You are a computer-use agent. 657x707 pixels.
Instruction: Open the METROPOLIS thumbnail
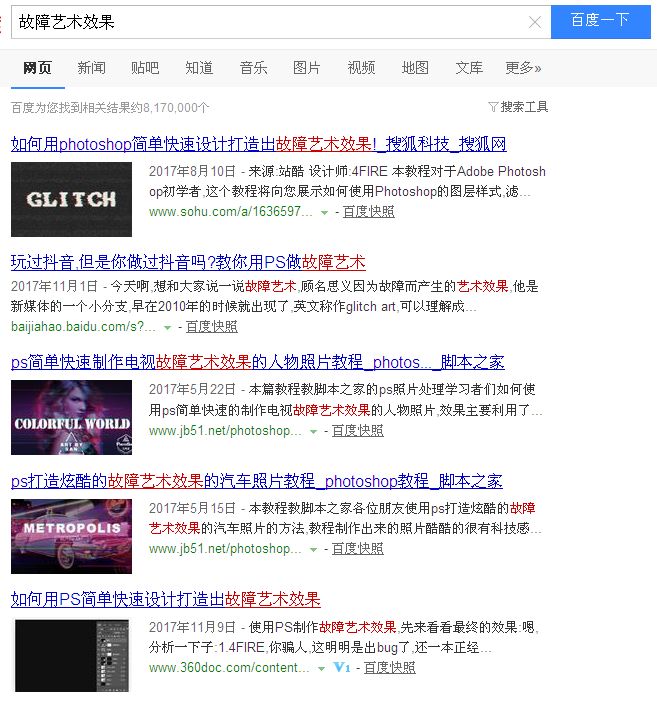tap(71, 536)
